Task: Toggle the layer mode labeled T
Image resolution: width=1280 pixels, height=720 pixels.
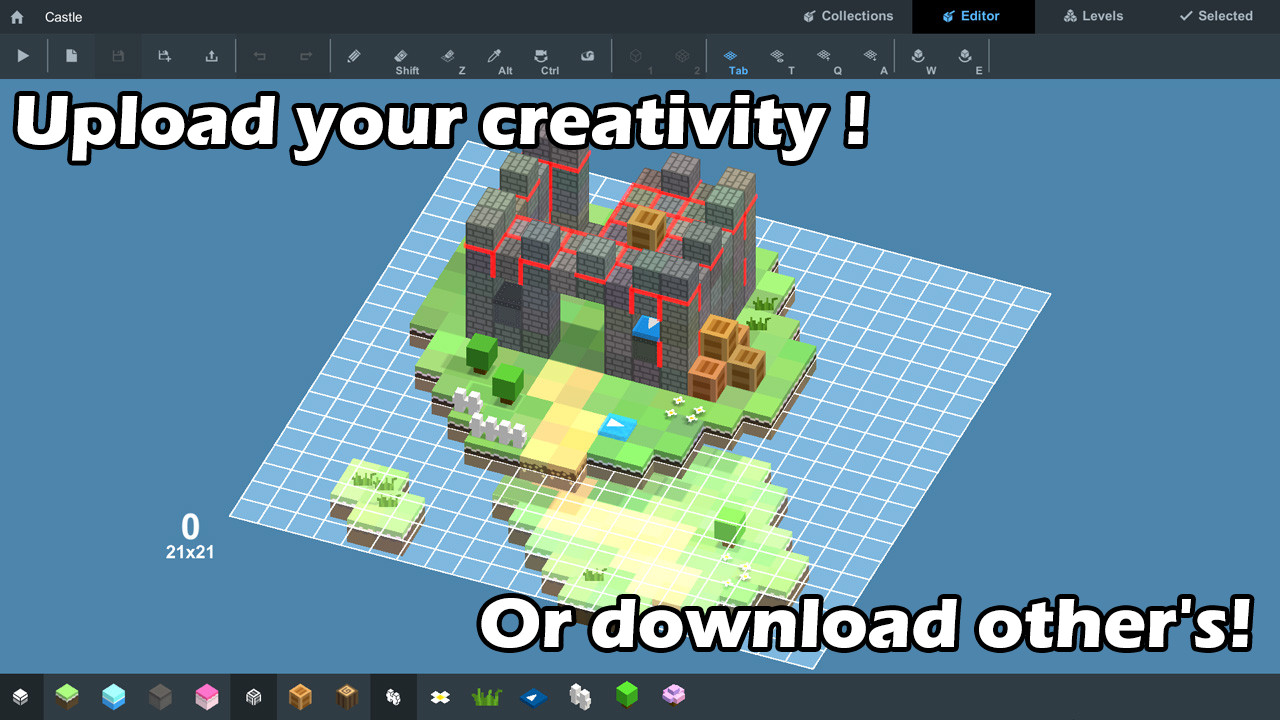Action: coord(777,56)
